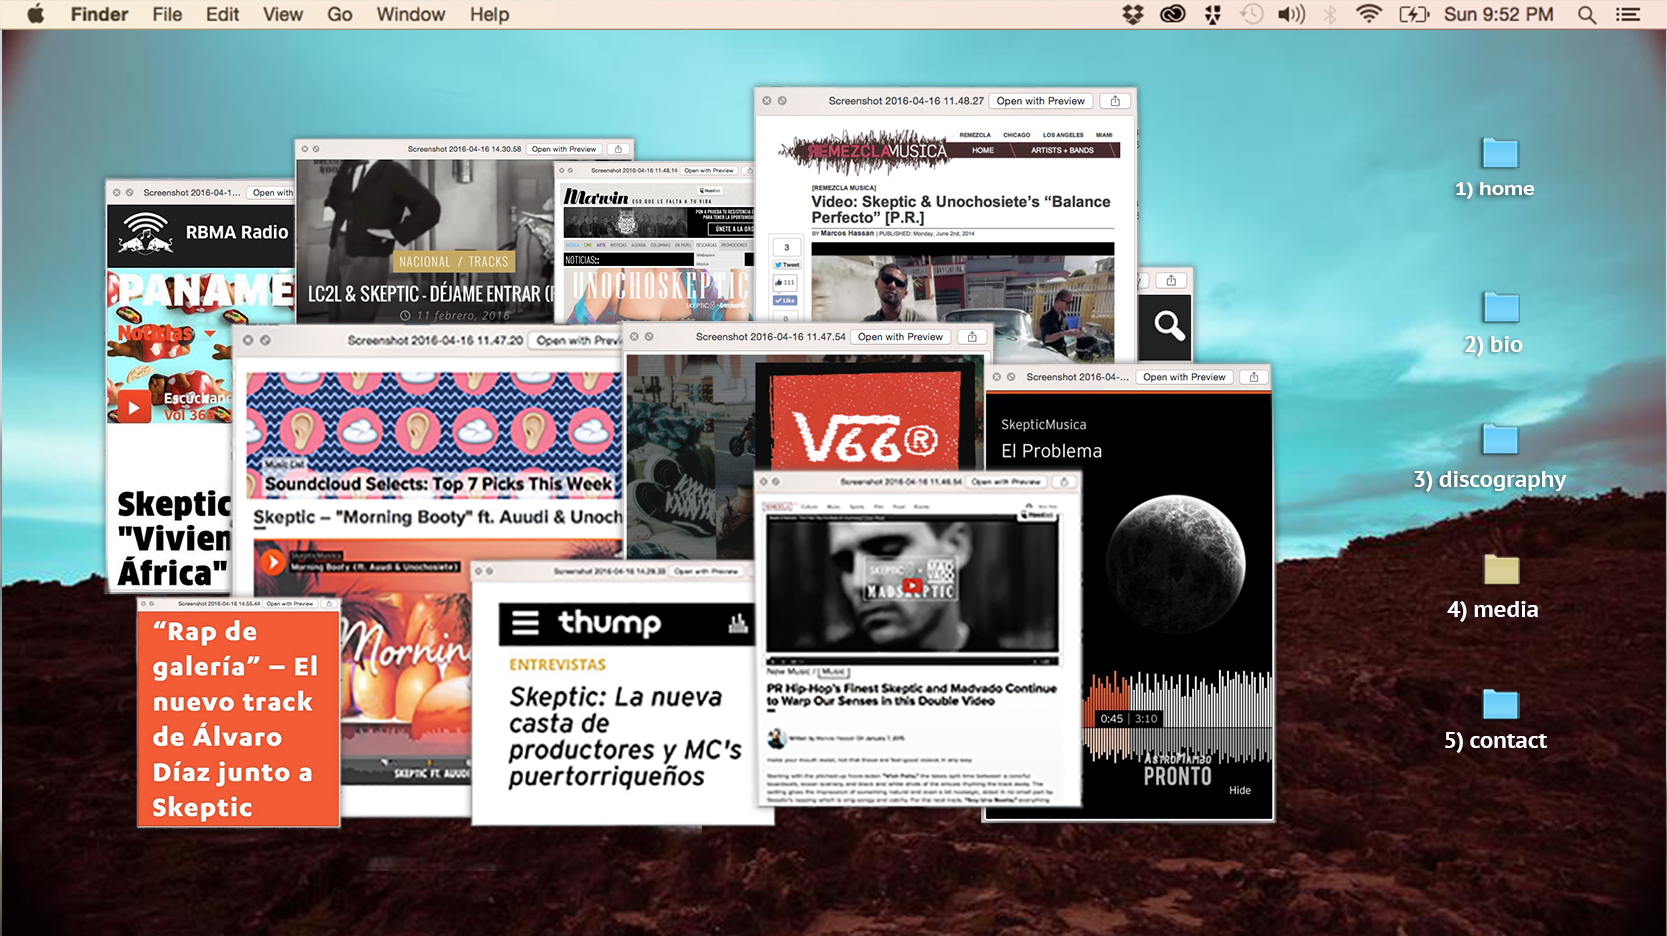
Task: Click the Balance Perfecto article headline
Action: pos(961,209)
